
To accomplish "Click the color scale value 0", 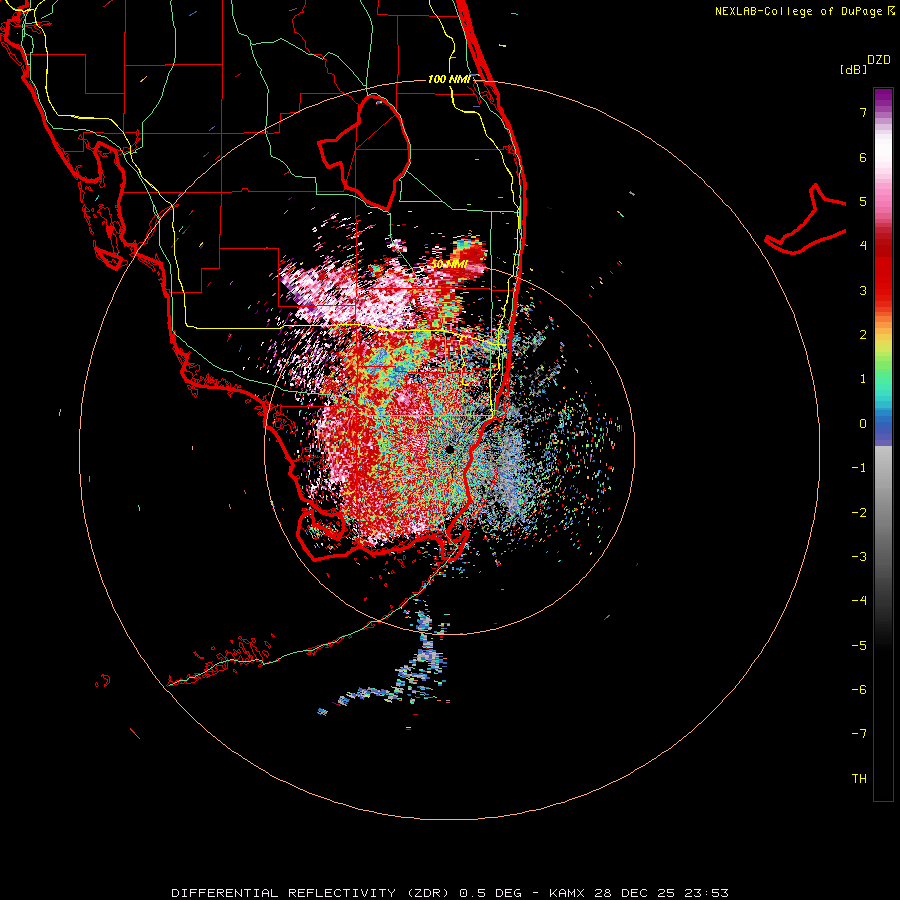I will 863,424.
